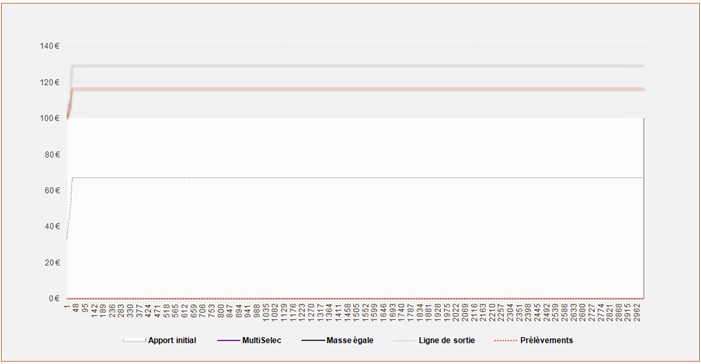Click the purple MultiSelec legend line
The width and height of the screenshot is (701, 364).
(x=228, y=341)
